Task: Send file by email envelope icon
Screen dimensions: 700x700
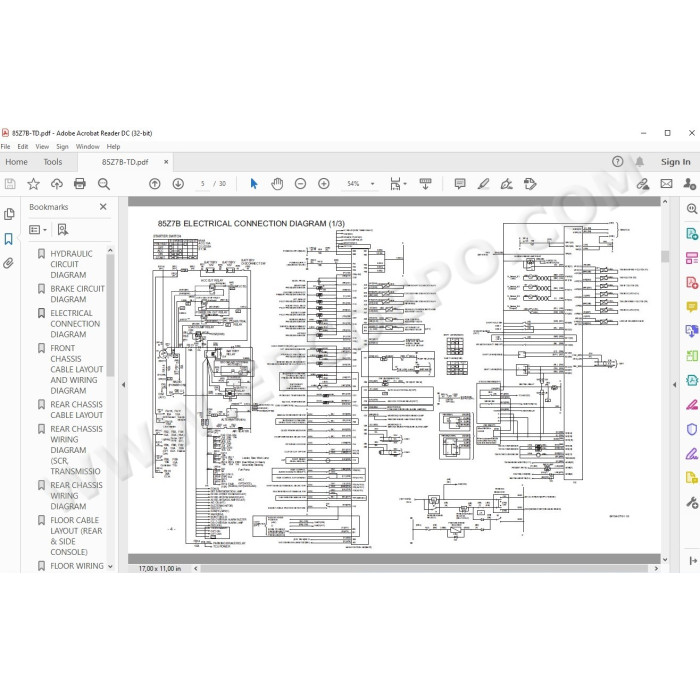Action: click(667, 183)
